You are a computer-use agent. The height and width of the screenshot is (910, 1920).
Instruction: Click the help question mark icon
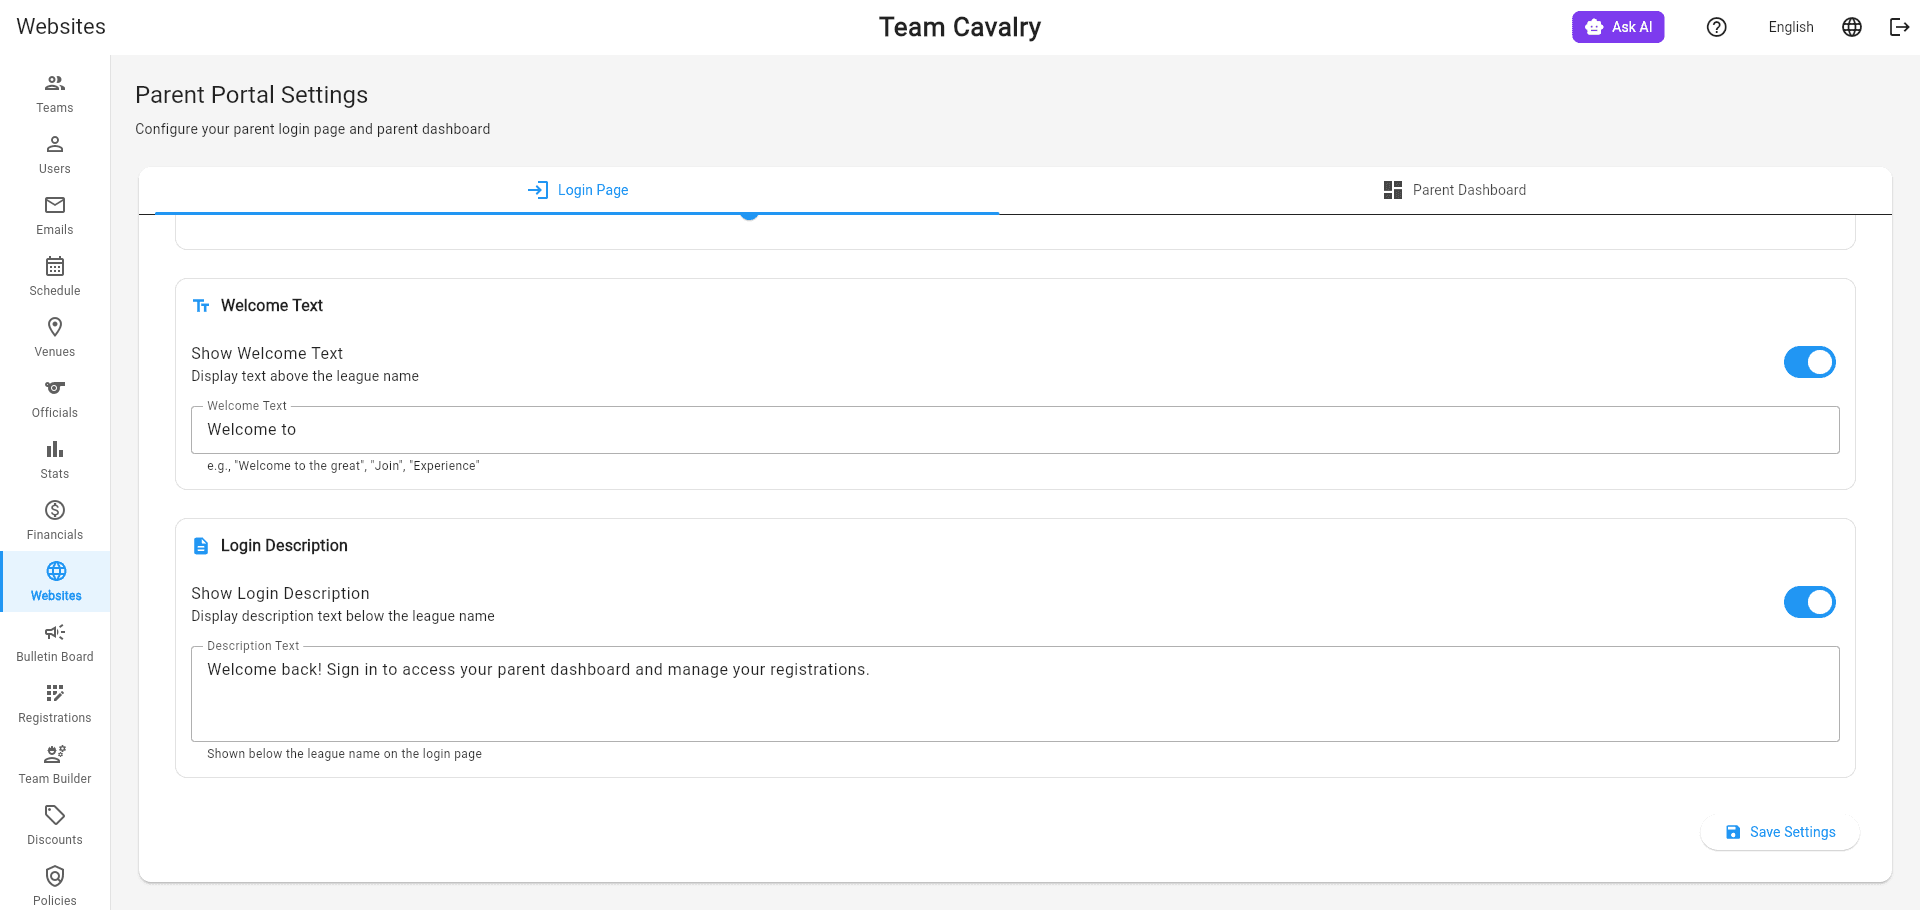point(1717,27)
